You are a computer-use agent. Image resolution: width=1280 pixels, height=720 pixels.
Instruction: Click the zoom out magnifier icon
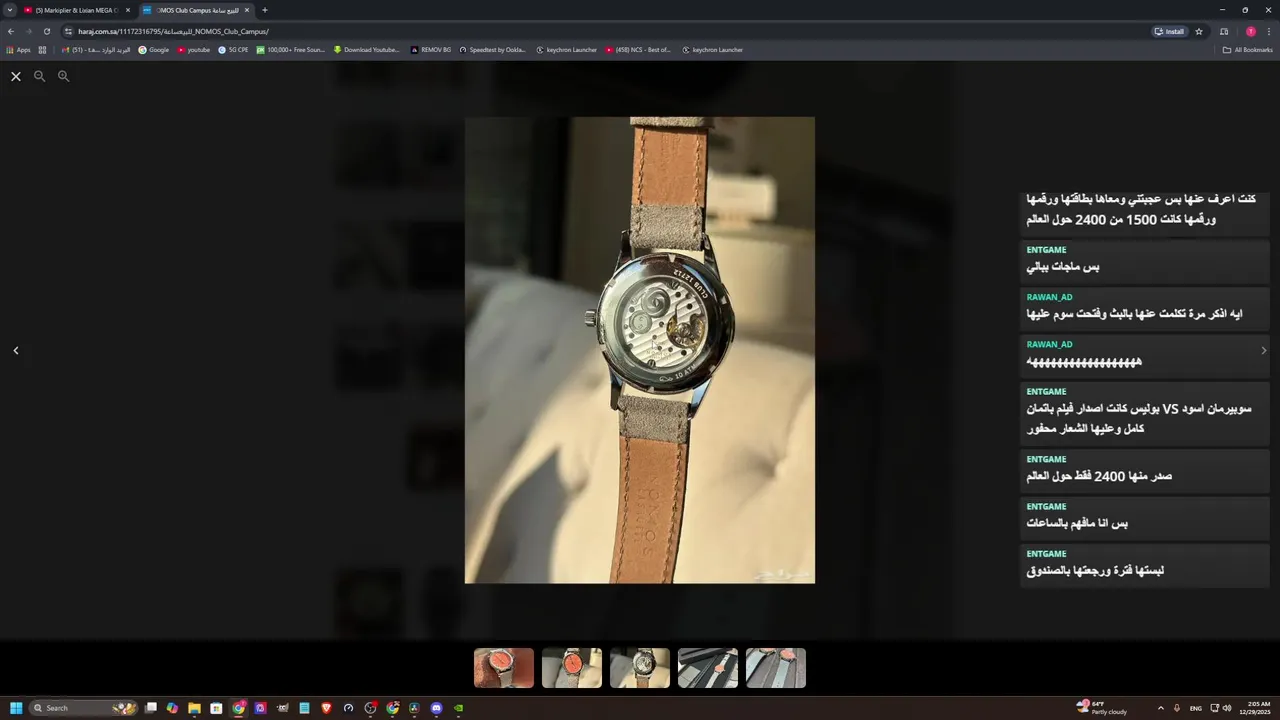pos(40,76)
